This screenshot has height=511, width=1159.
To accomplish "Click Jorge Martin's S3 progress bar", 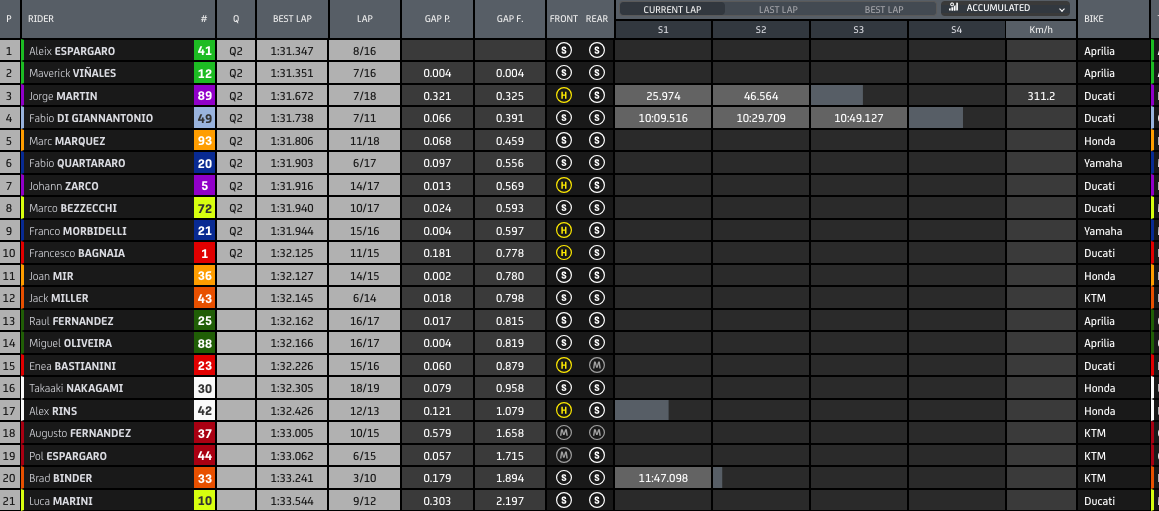I will point(837,95).
